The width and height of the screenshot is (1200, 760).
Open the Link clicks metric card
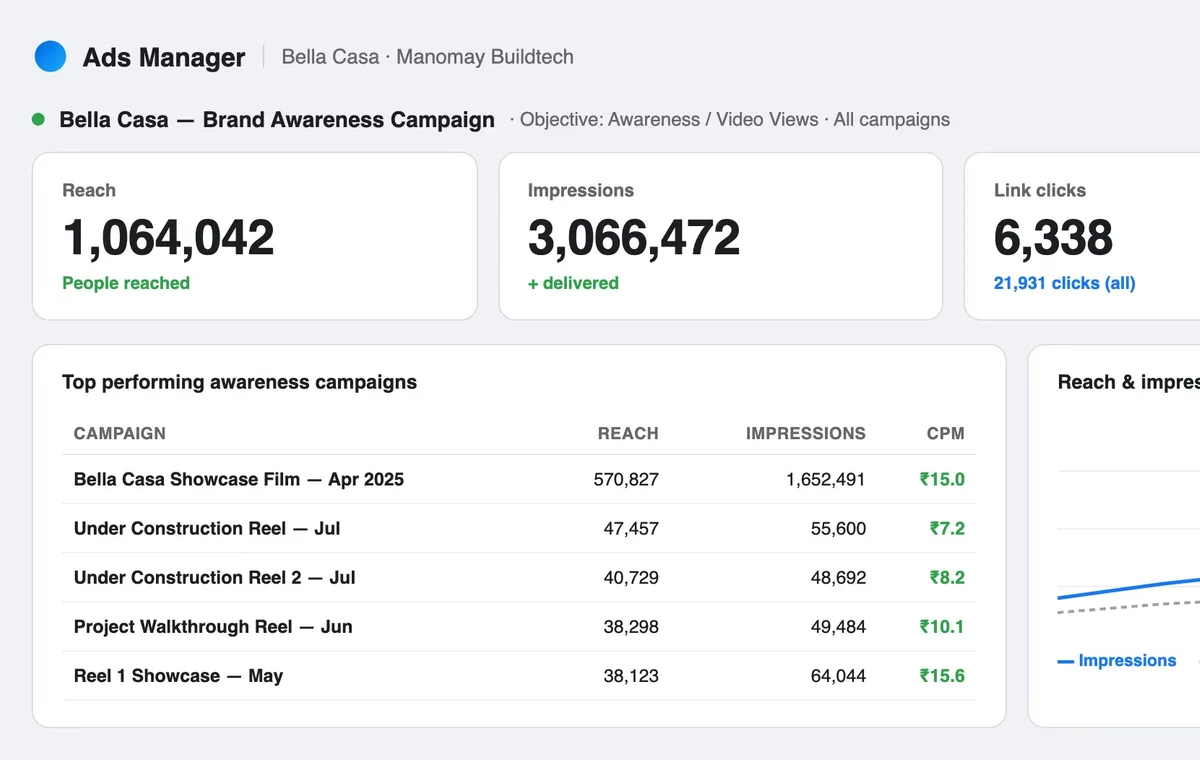[1082, 236]
